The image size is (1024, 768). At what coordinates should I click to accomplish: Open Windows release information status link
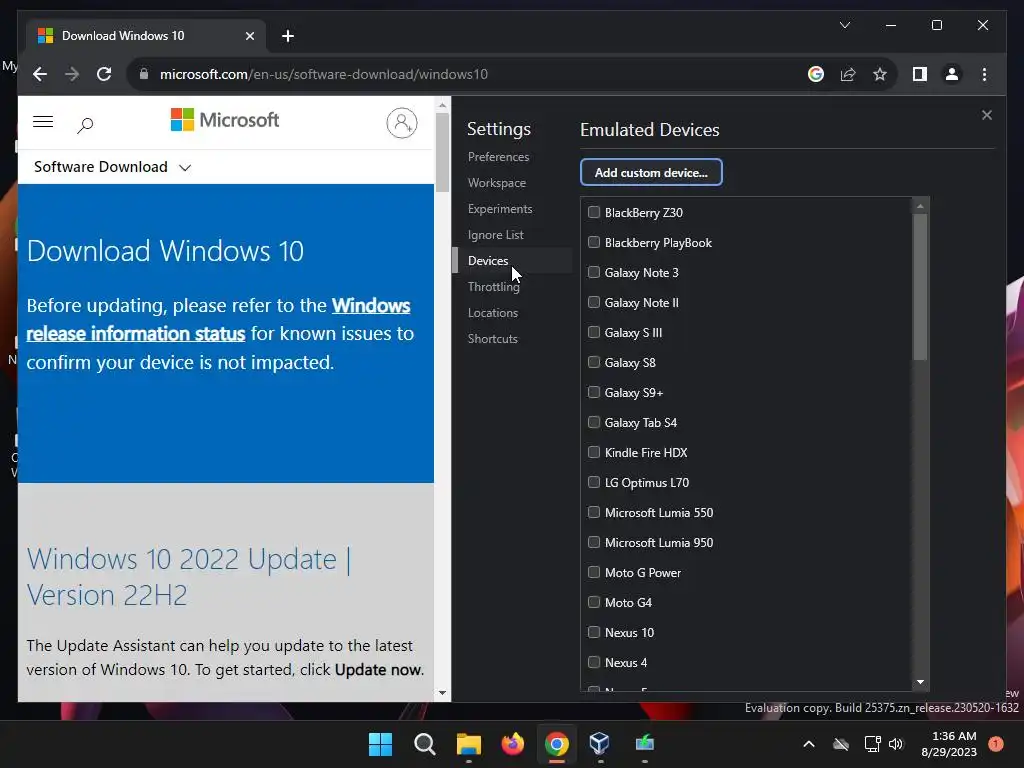click(x=218, y=319)
